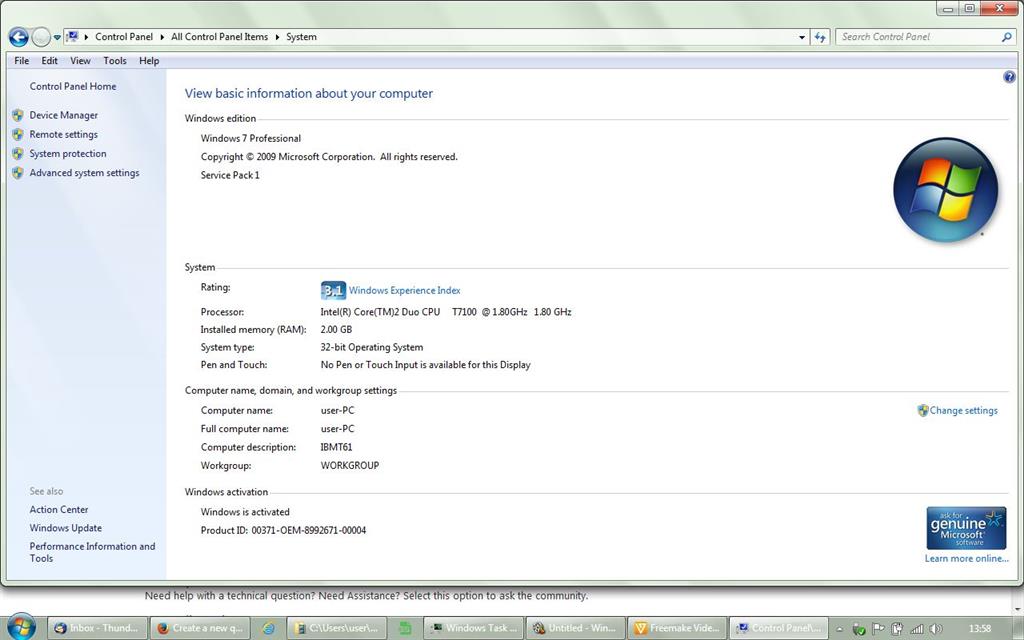Select the IBMT61 computer description
The image size is (1024, 640).
[x=336, y=447]
